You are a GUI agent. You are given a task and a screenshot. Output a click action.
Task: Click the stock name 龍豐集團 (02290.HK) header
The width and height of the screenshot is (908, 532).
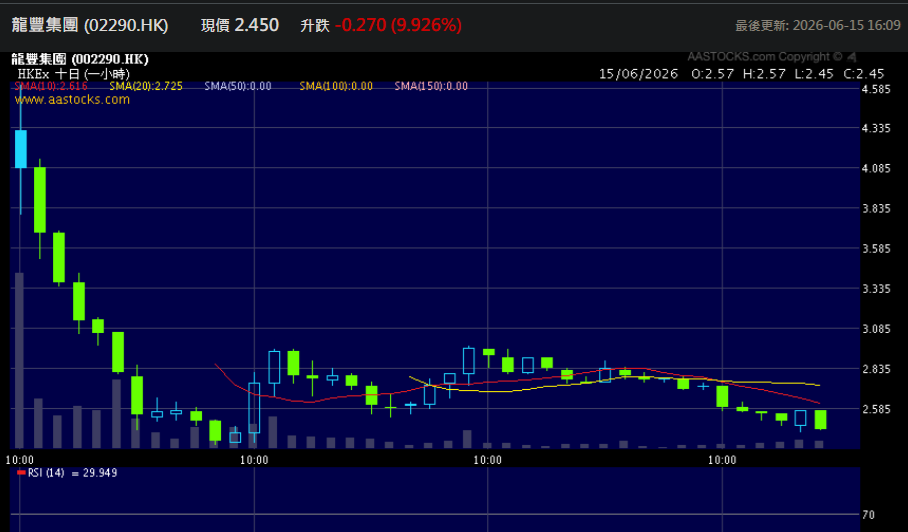click(x=90, y=25)
